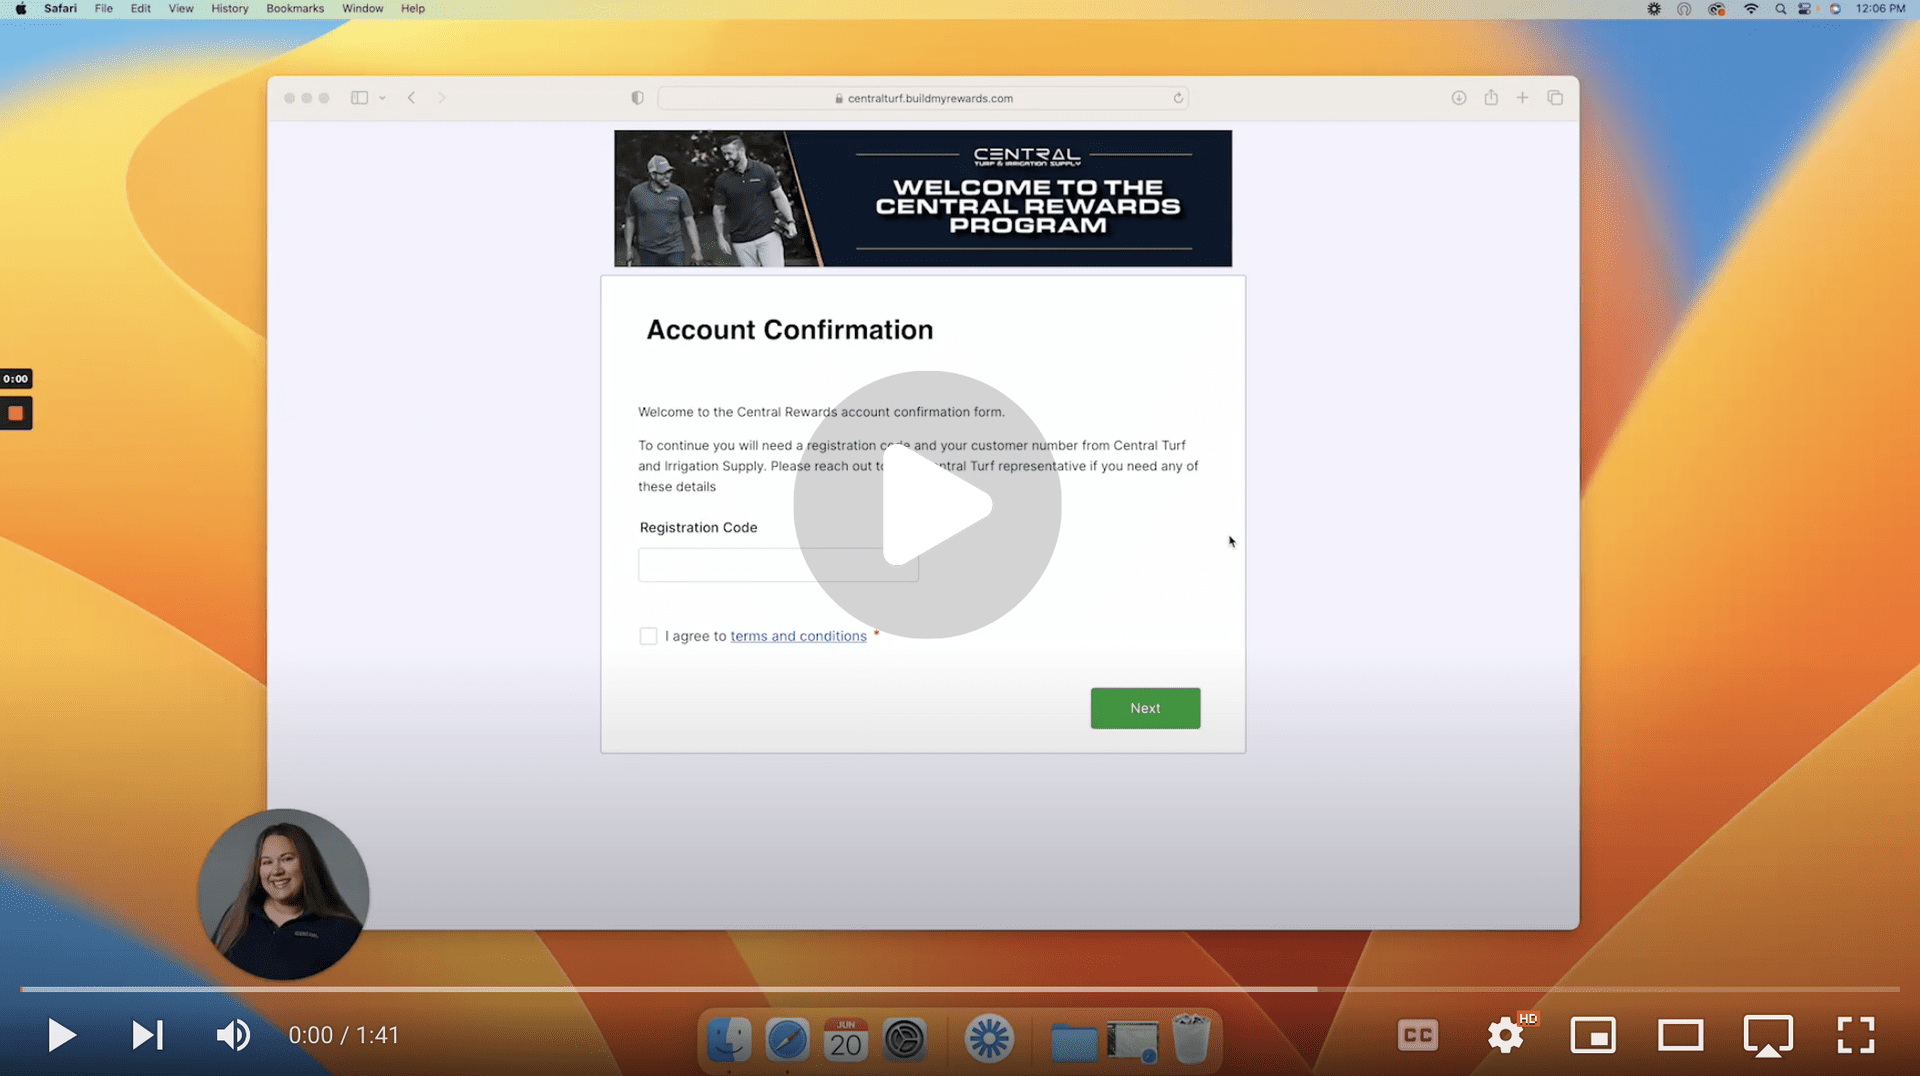Screen dimensions: 1920x1076
Task: Open the terms and conditions link
Action: point(798,636)
